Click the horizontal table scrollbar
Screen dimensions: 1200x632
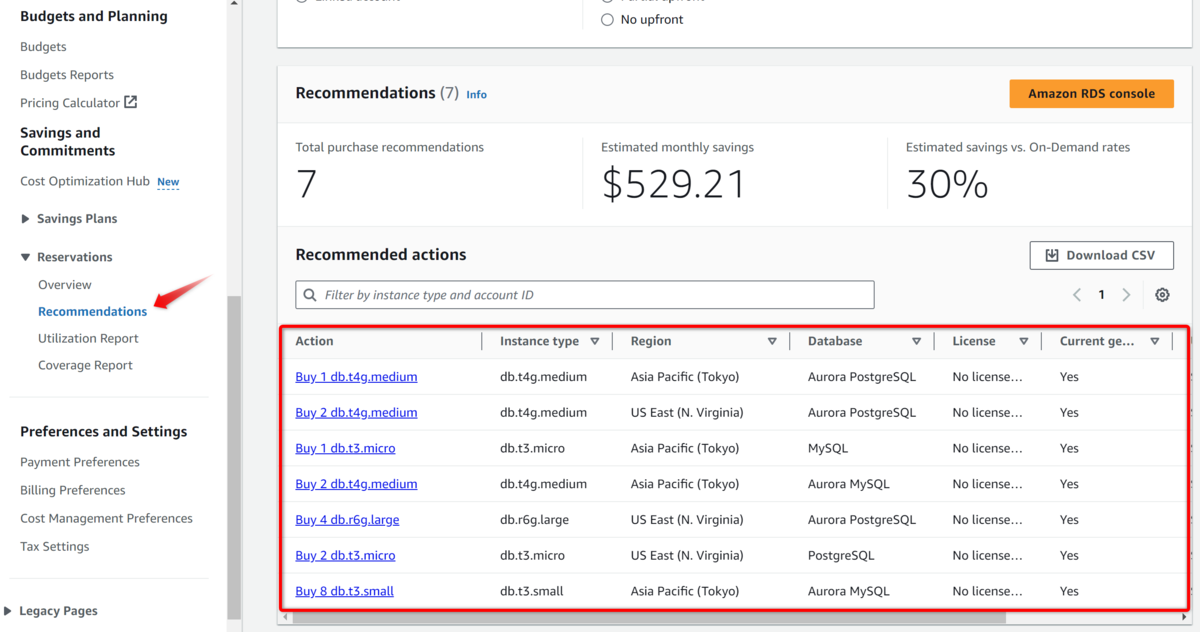pyautogui.click(x=650, y=618)
